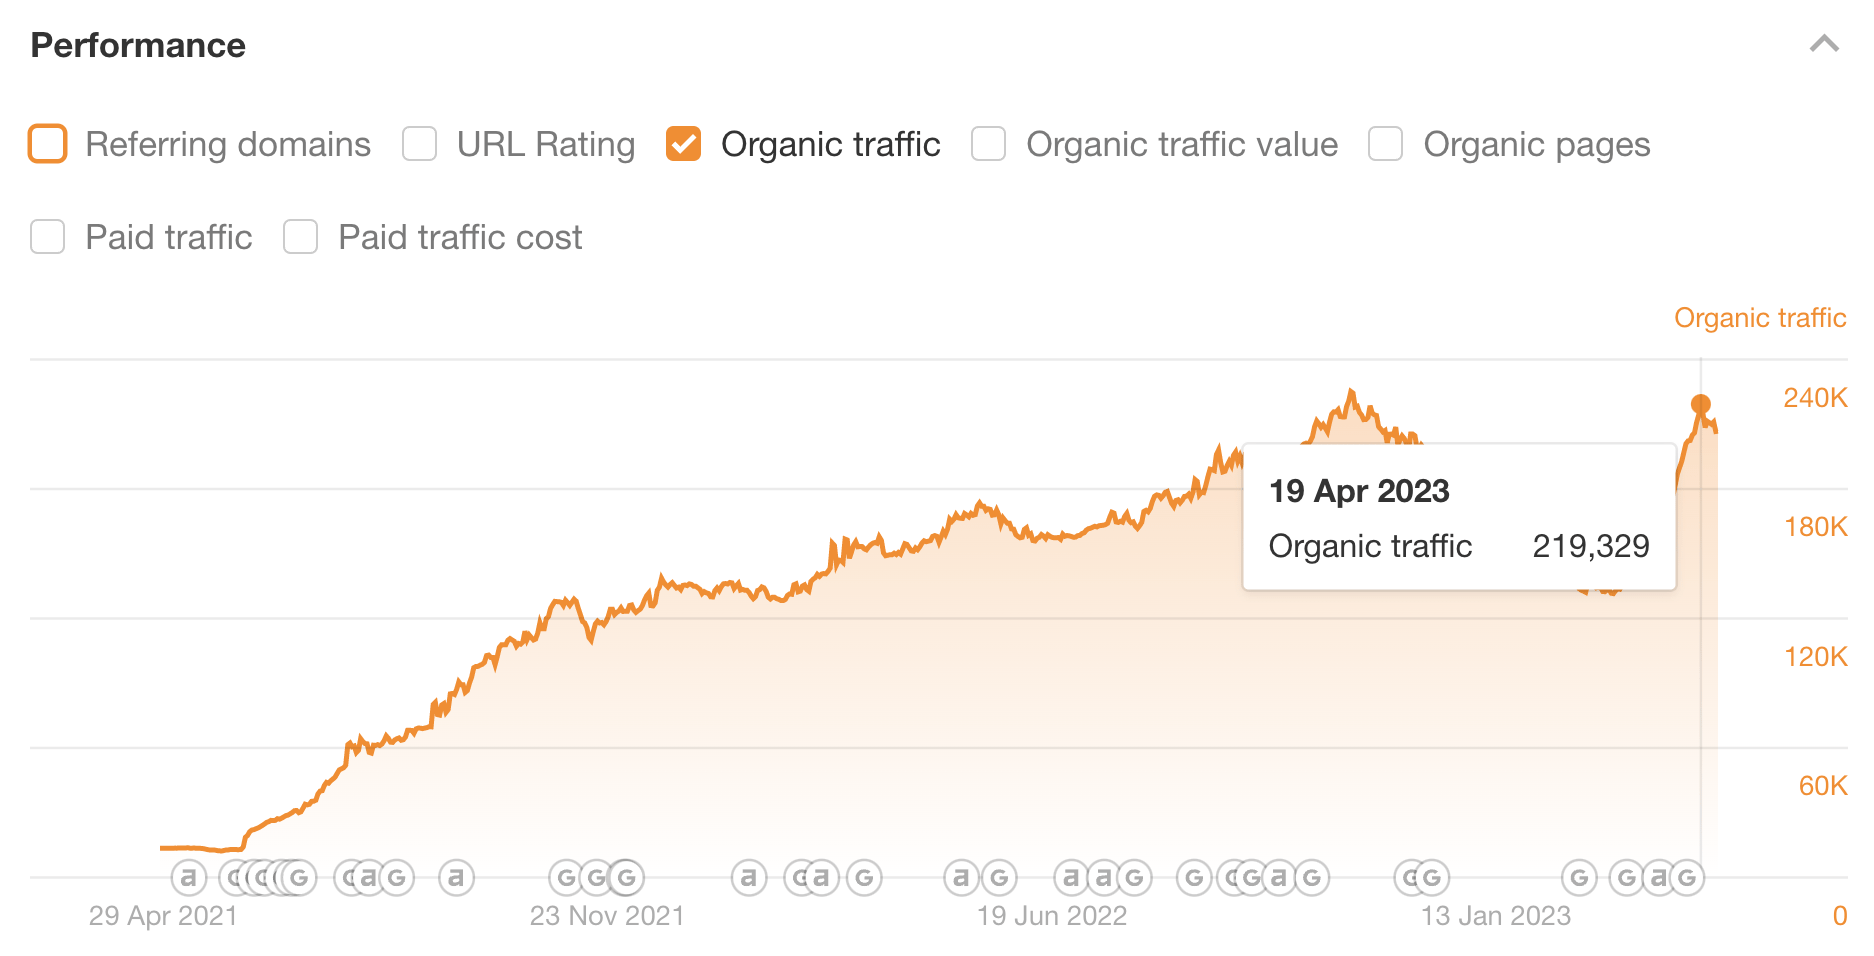Screen dimensions: 1874x956
Task: Enable the Referring domains checkbox
Action: [47, 144]
